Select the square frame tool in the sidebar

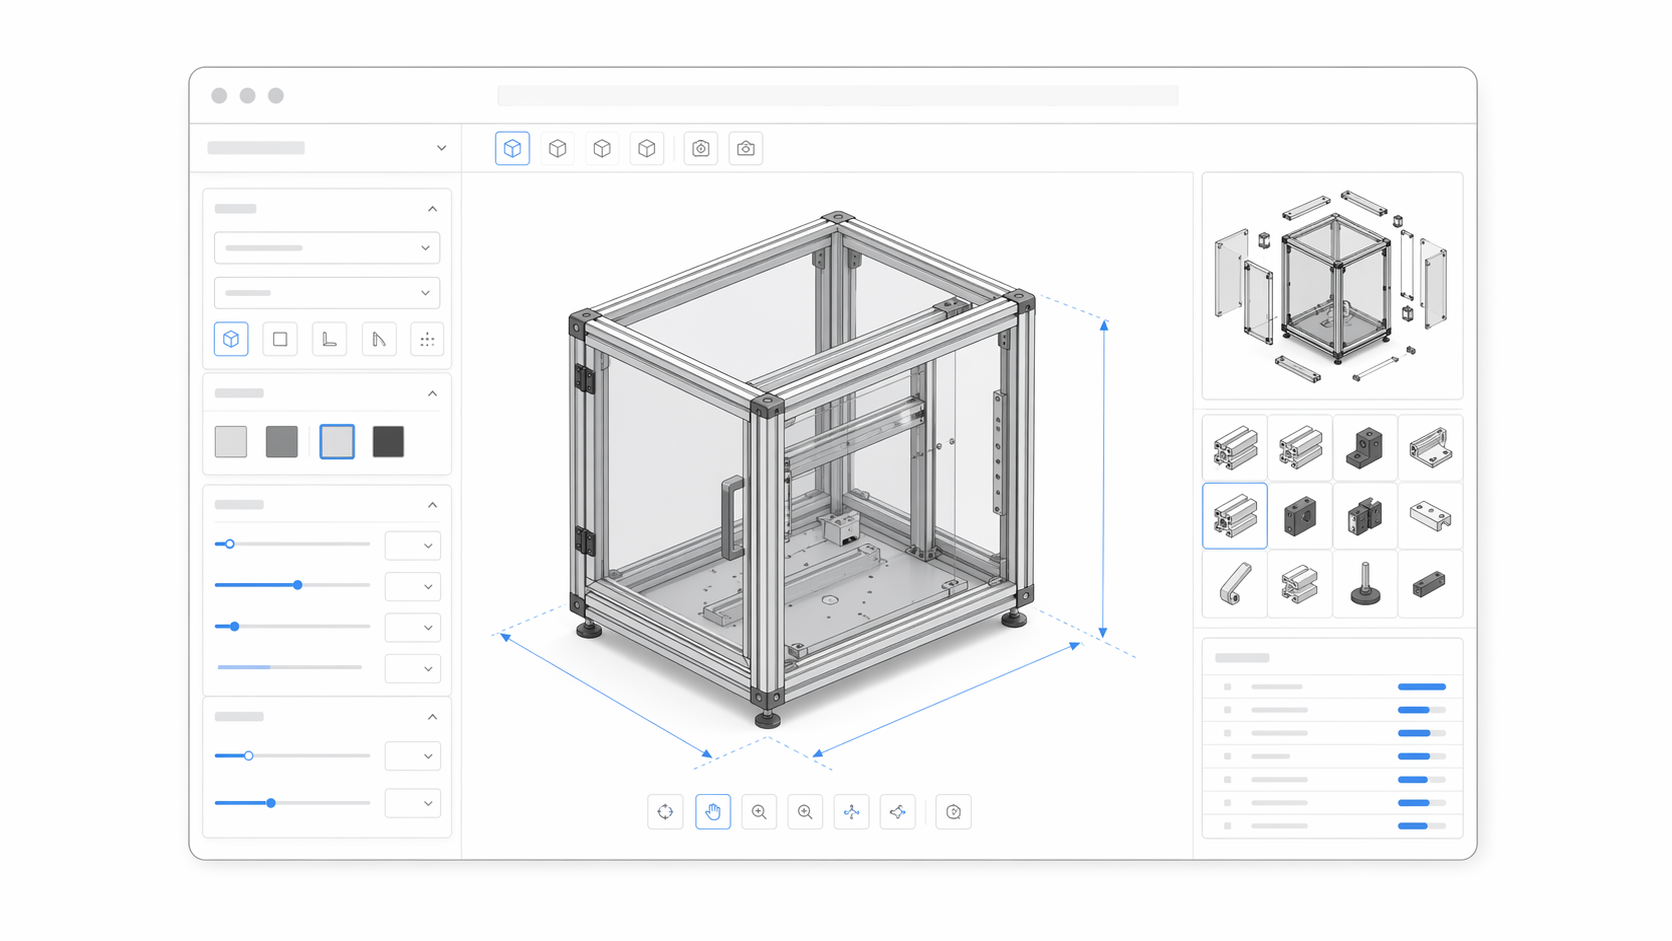click(280, 339)
